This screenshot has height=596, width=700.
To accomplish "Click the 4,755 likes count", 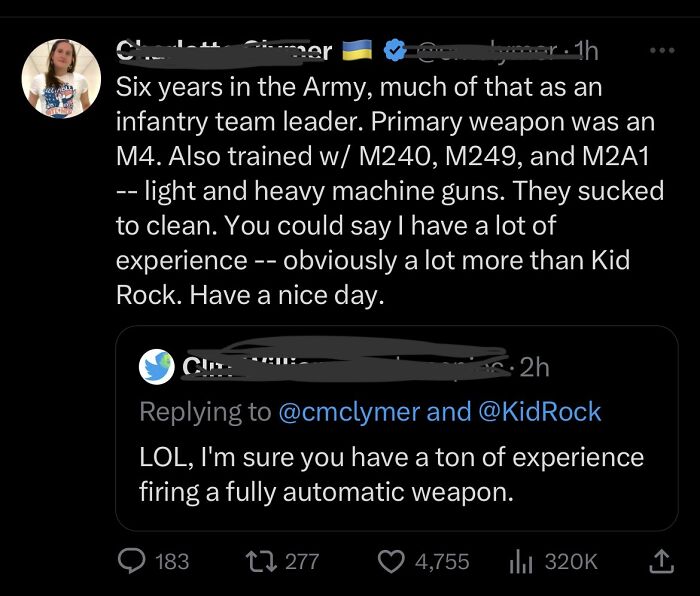I will pos(441,562).
